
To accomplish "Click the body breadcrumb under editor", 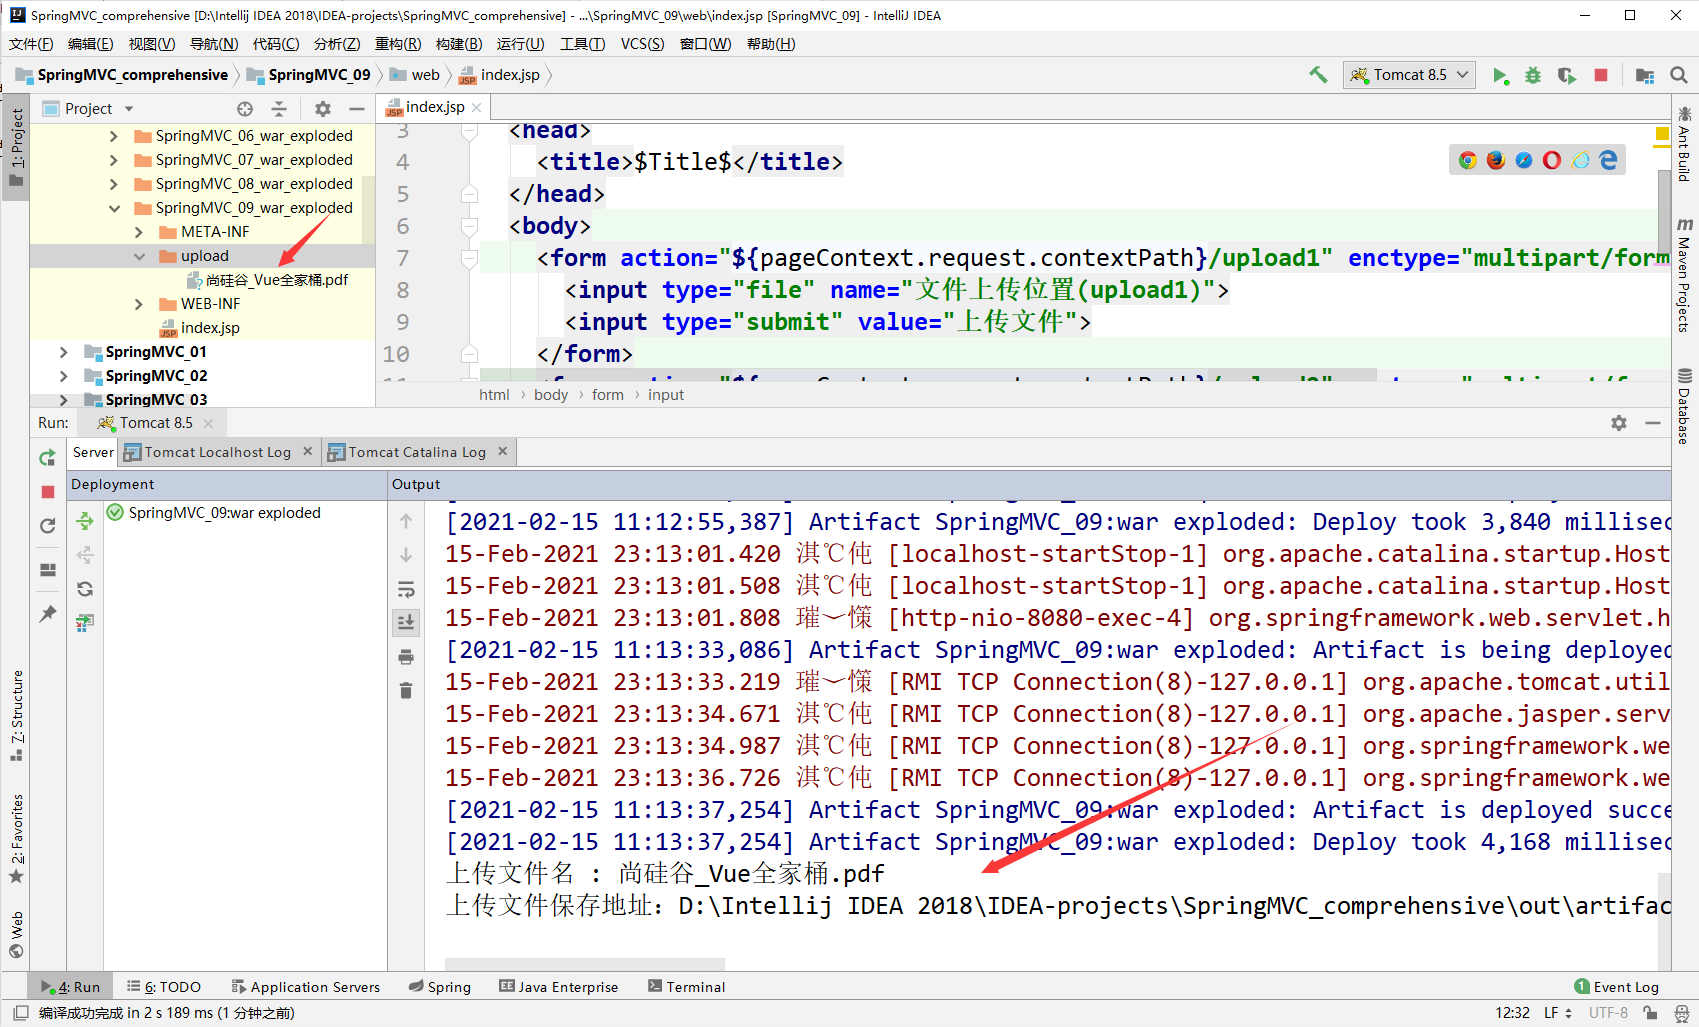I will 550,395.
